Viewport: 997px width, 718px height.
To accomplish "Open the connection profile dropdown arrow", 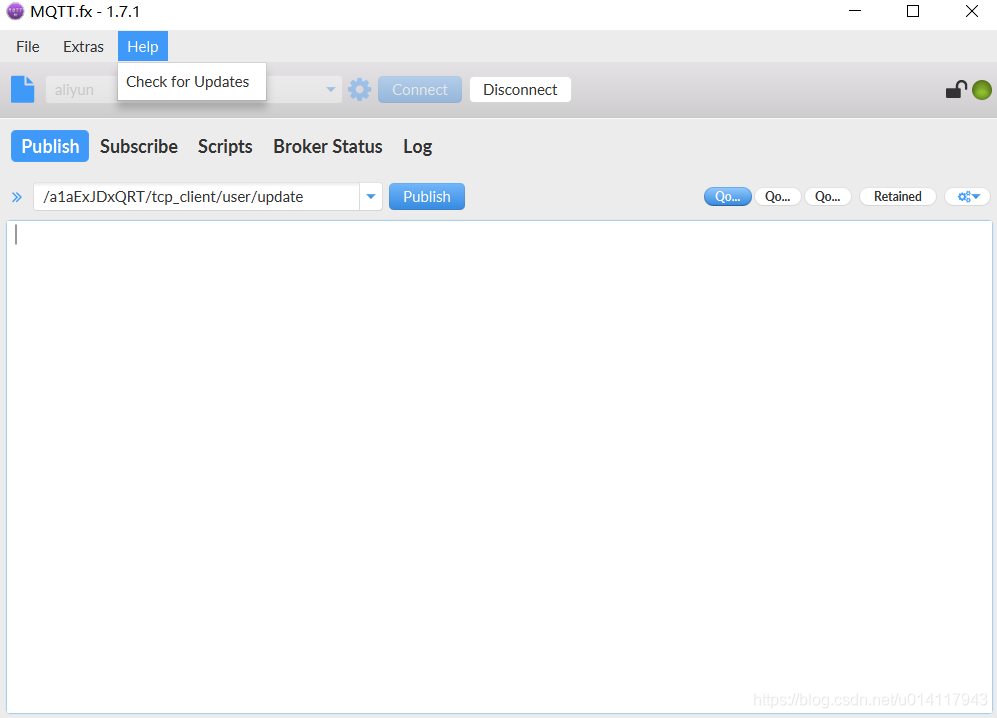I will (331, 90).
